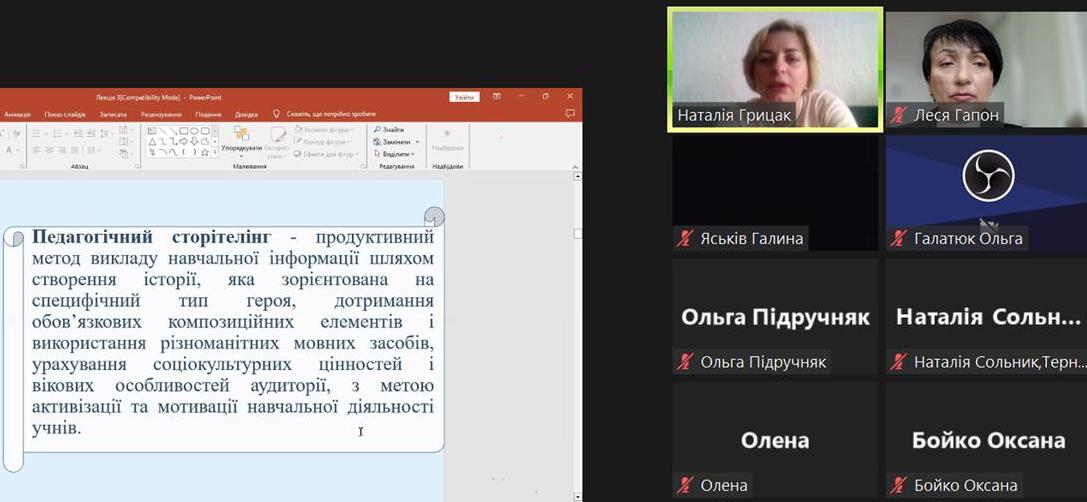Open Ribbon Display Options in title bar

[x=497, y=96]
